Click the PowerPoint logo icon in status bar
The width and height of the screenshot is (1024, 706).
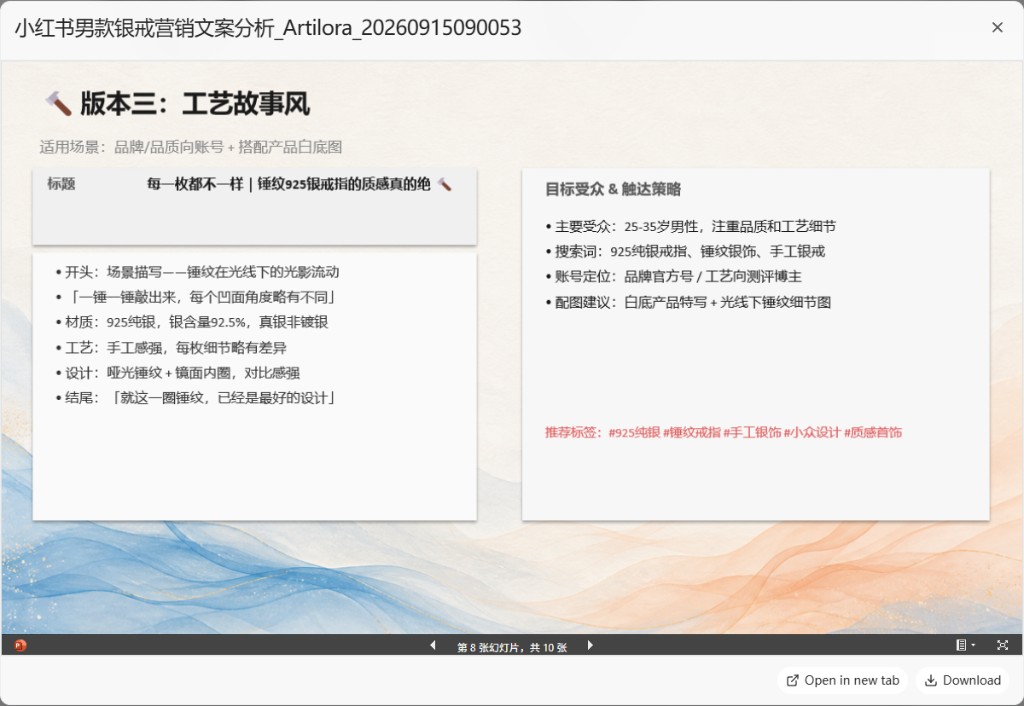tap(20, 645)
